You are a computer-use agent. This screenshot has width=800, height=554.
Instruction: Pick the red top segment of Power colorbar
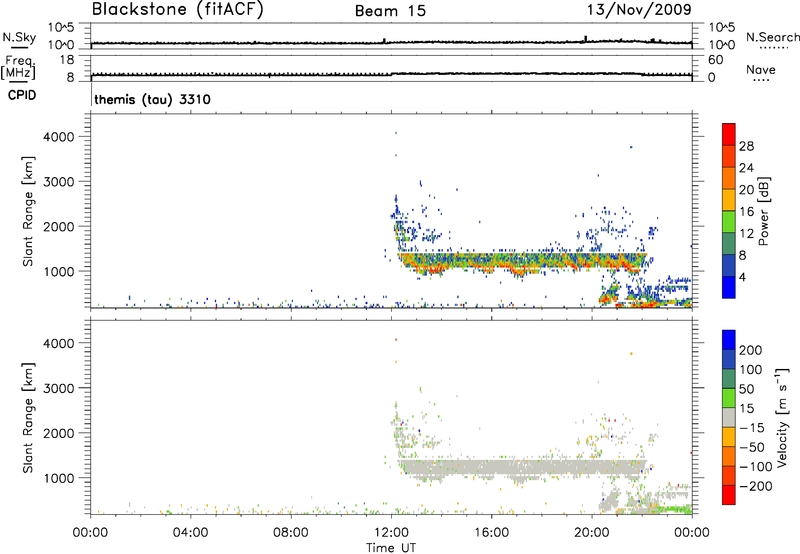[x=729, y=134]
